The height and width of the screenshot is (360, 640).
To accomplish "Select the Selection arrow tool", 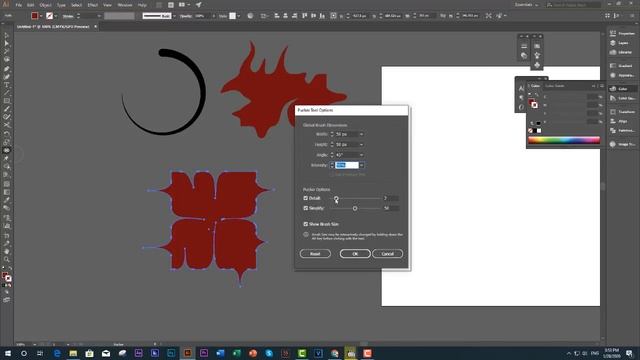I will point(7,36).
